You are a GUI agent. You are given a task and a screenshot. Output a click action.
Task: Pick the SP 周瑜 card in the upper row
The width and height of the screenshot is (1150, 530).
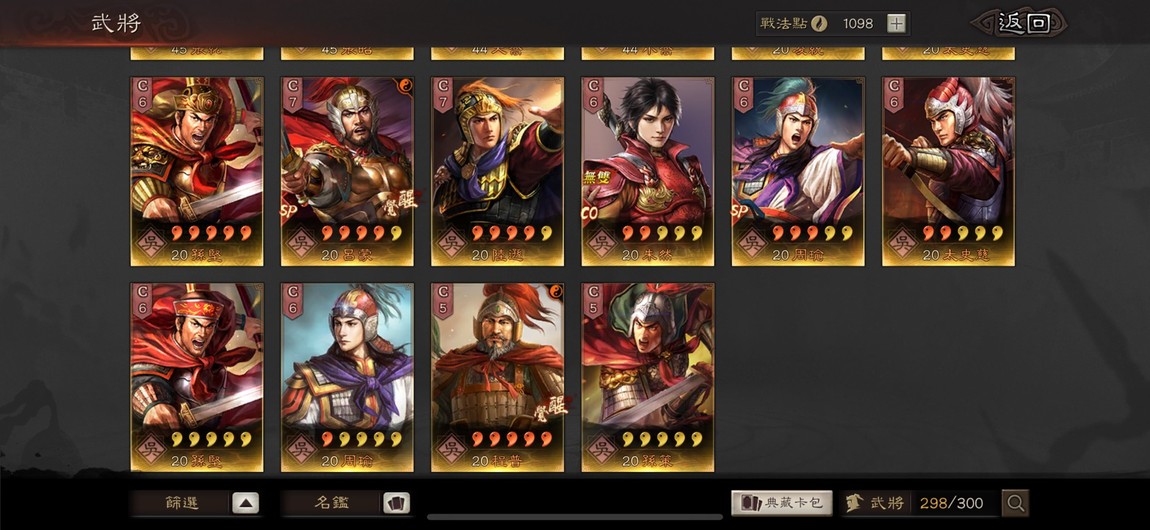point(798,172)
